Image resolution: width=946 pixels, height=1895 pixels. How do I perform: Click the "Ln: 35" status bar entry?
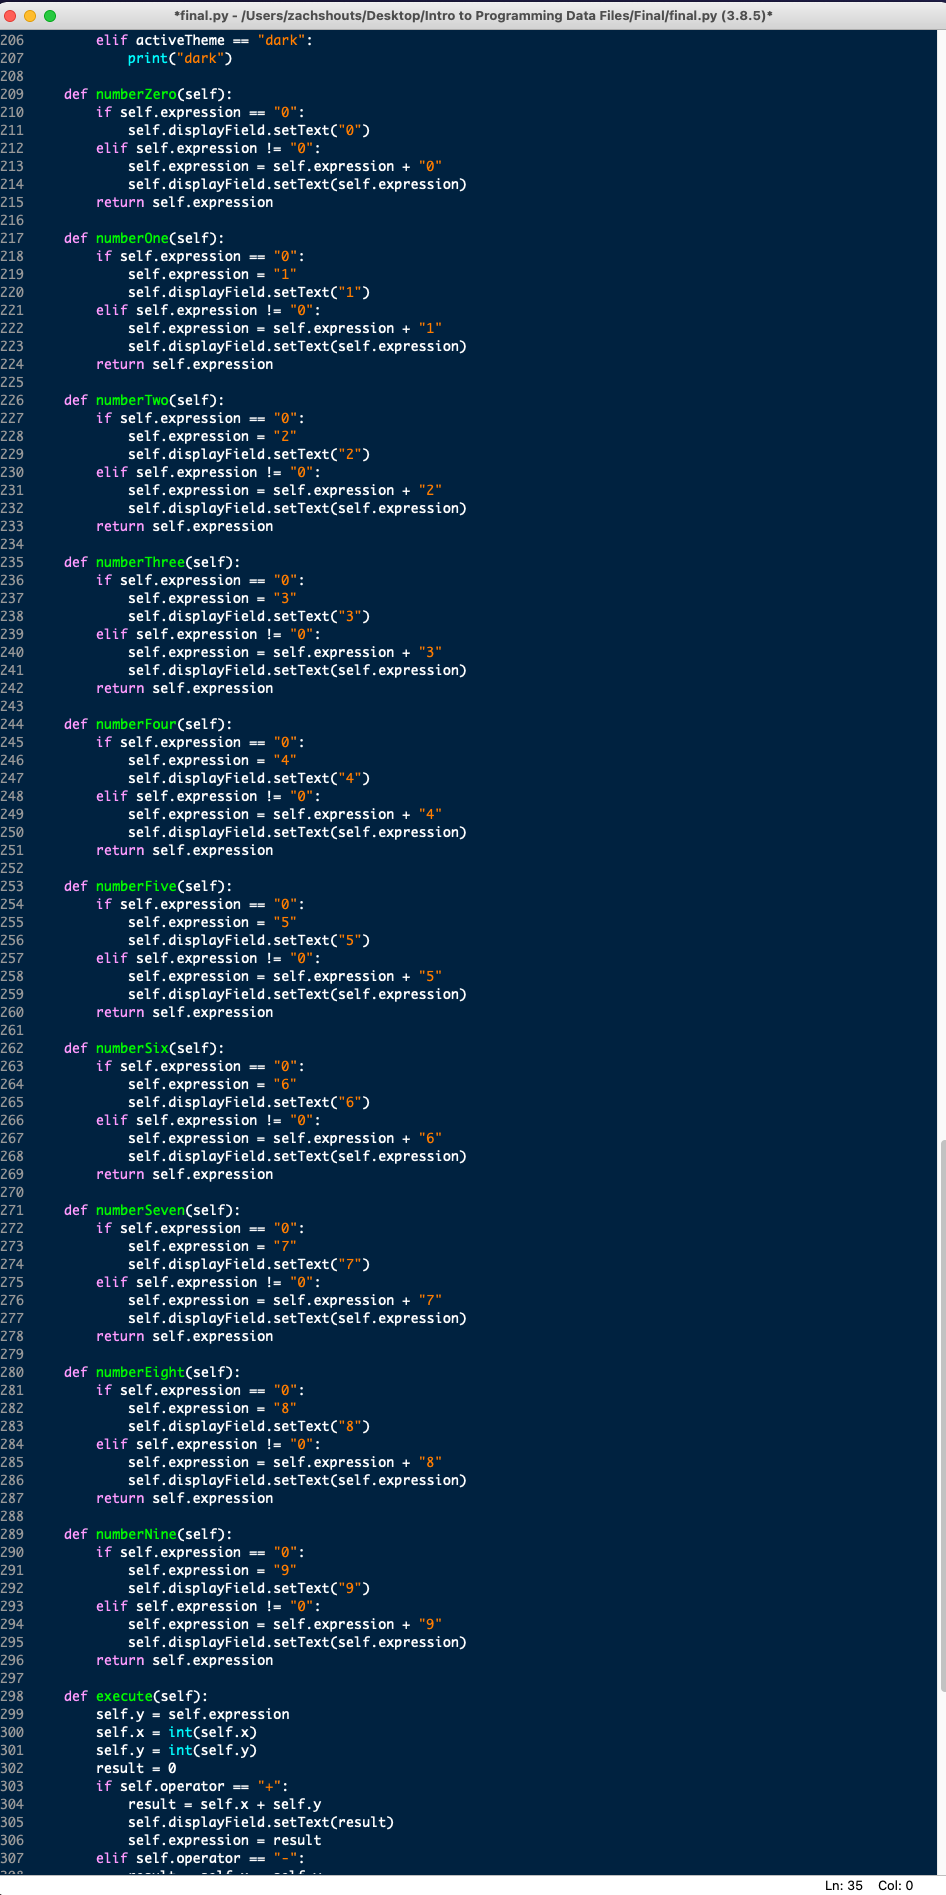click(844, 1885)
